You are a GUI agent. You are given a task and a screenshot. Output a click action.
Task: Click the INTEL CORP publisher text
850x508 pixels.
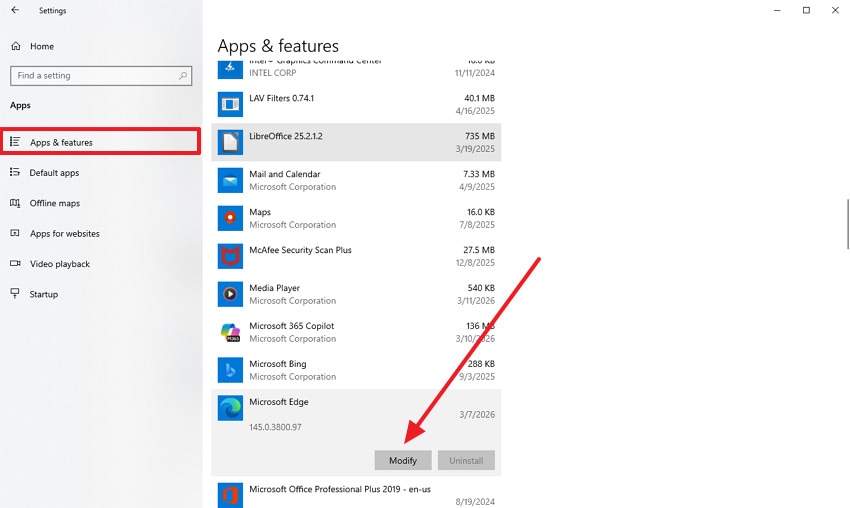[x=273, y=73]
